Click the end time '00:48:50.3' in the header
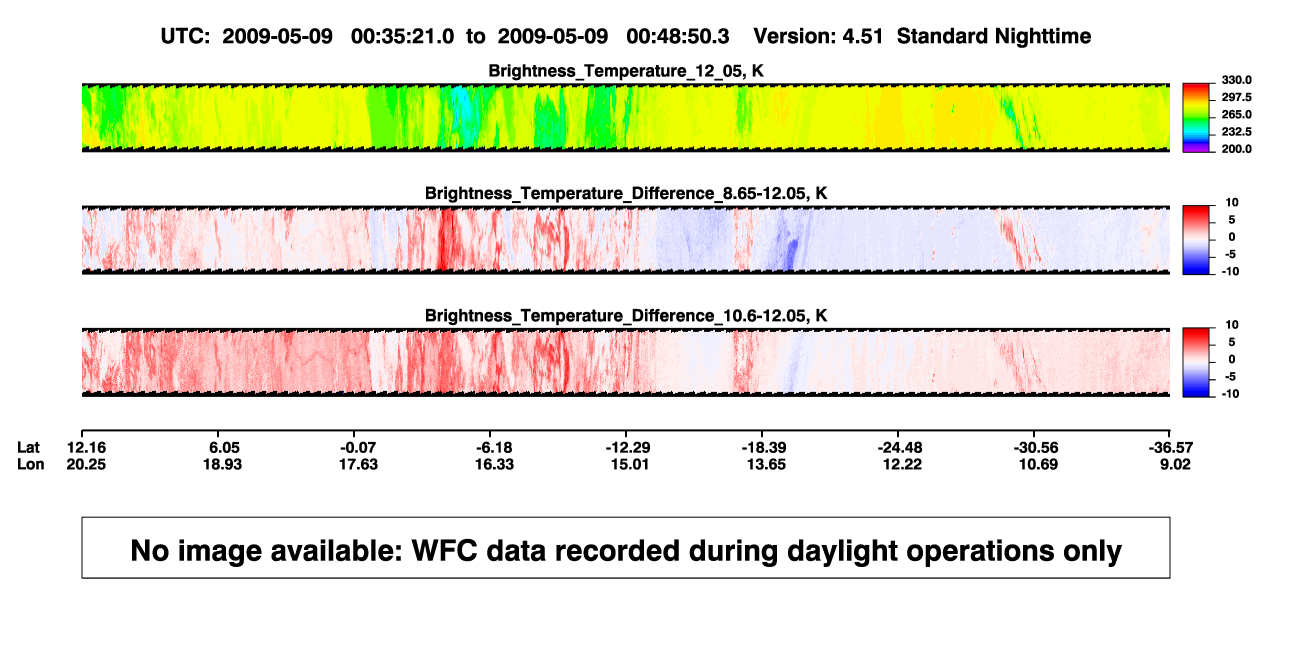Screen dimensions: 1300x667 point(678,37)
